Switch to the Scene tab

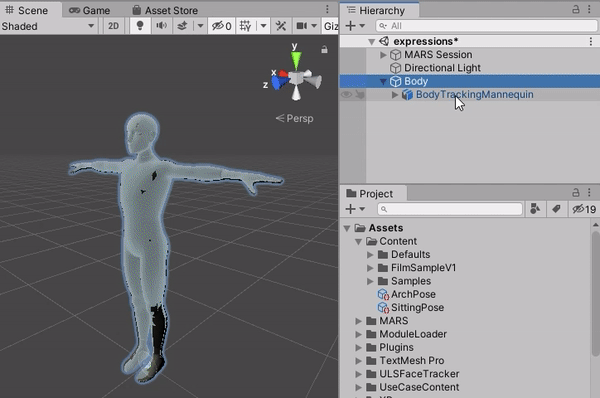[x=27, y=10]
